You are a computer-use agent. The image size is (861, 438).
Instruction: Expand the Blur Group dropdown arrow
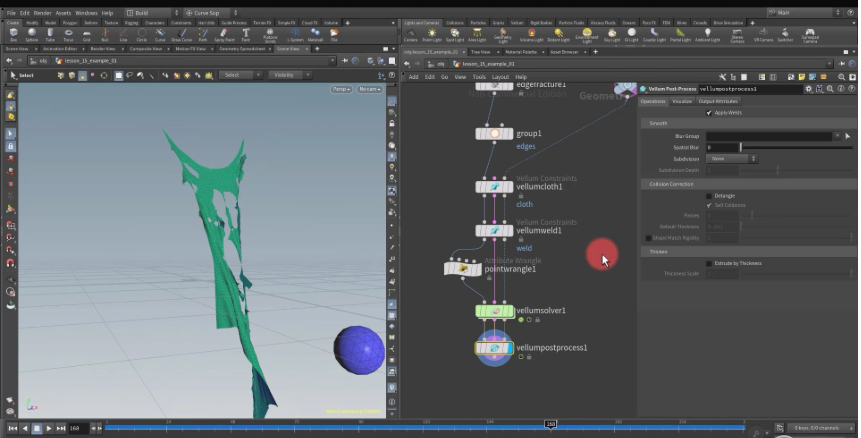point(838,135)
